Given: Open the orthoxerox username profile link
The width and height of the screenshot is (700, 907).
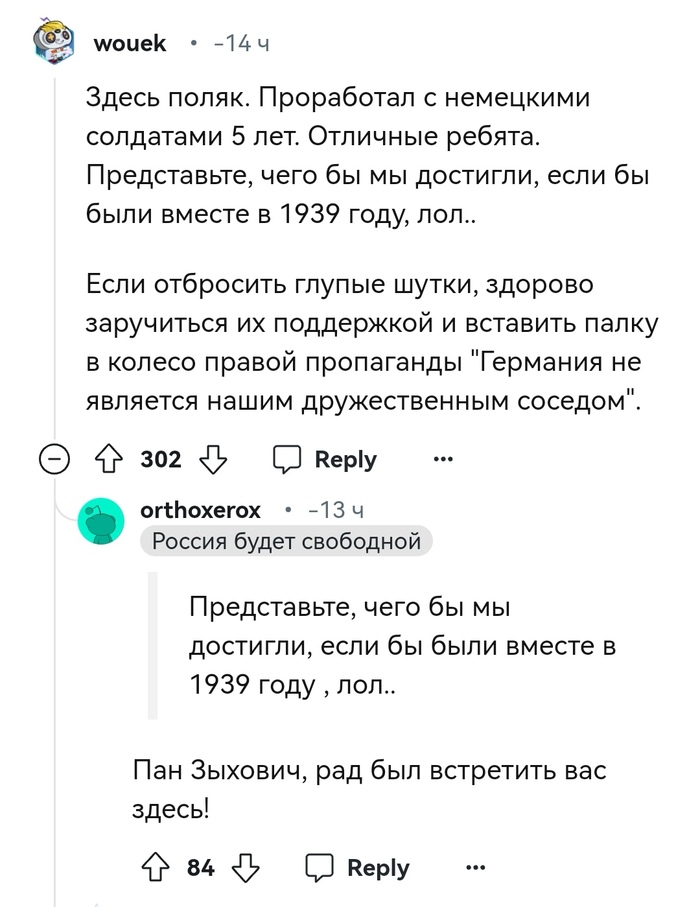Looking at the screenshot, I should (x=201, y=510).
